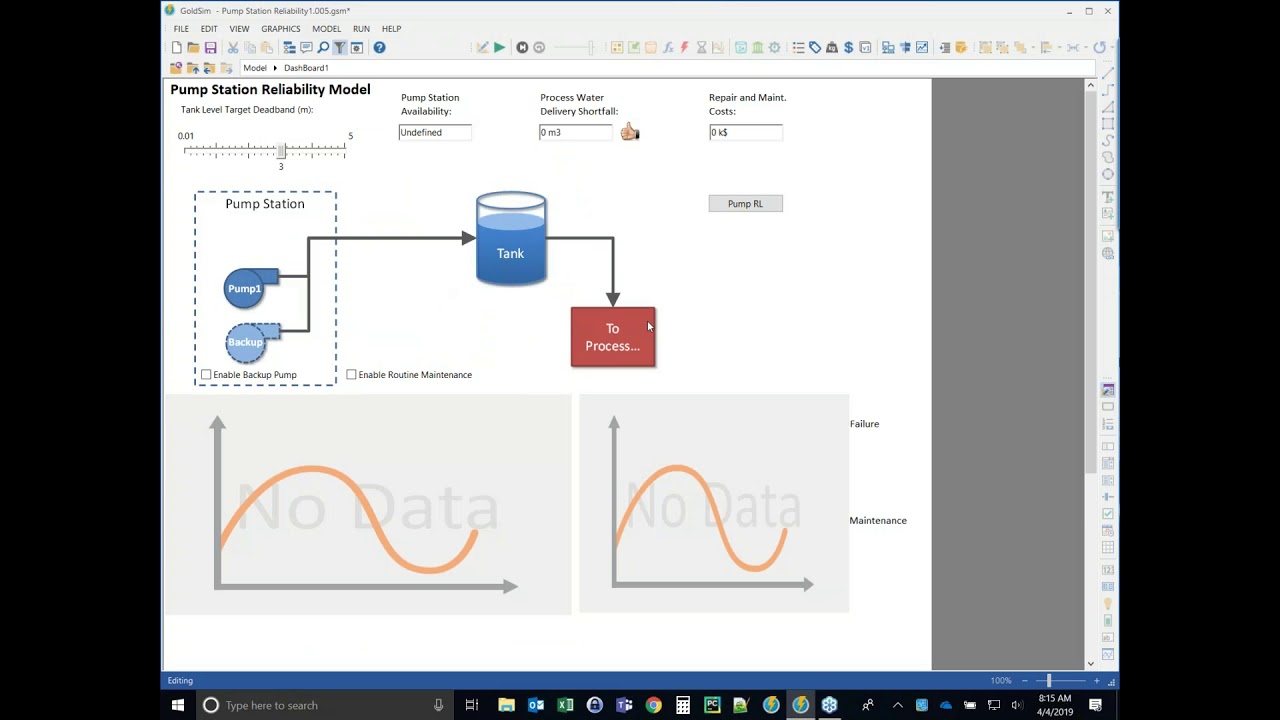
Task: Click the Tank Level Deadband slider handle
Action: tap(281, 150)
